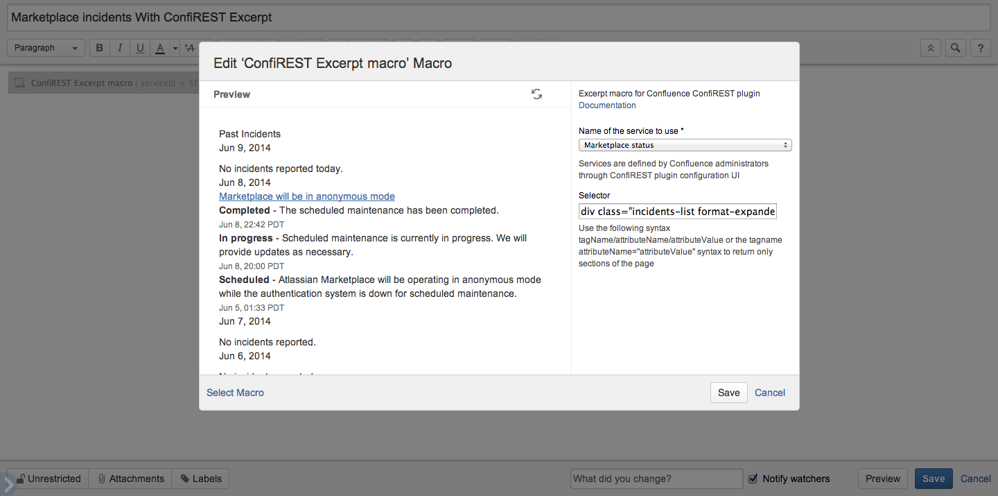This screenshot has height=496, width=998.
Task: Open the Labels tab
Action: (200, 479)
